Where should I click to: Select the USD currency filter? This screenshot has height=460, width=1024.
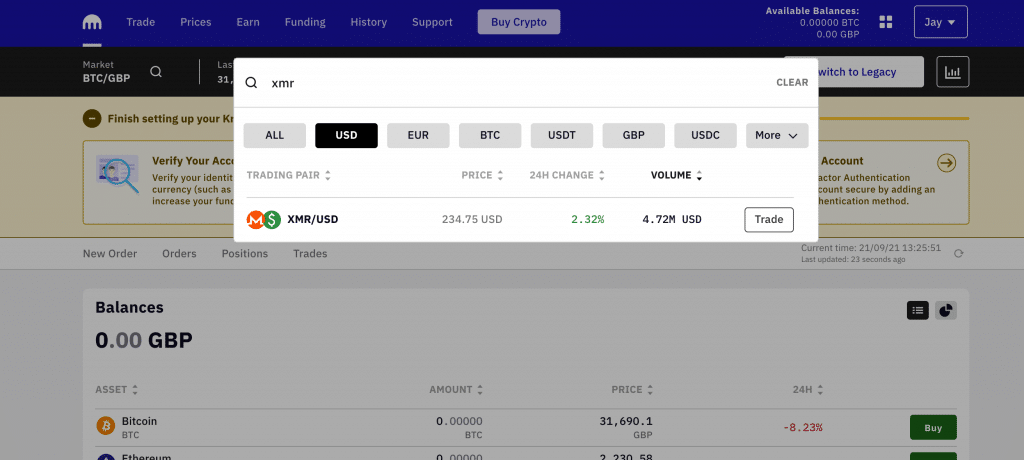(346, 135)
